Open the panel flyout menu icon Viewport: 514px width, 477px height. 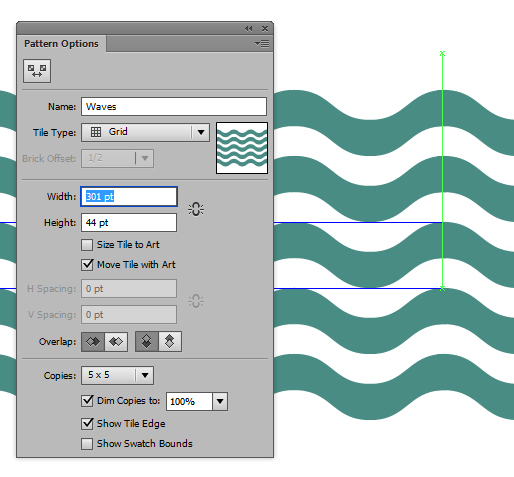262,44
